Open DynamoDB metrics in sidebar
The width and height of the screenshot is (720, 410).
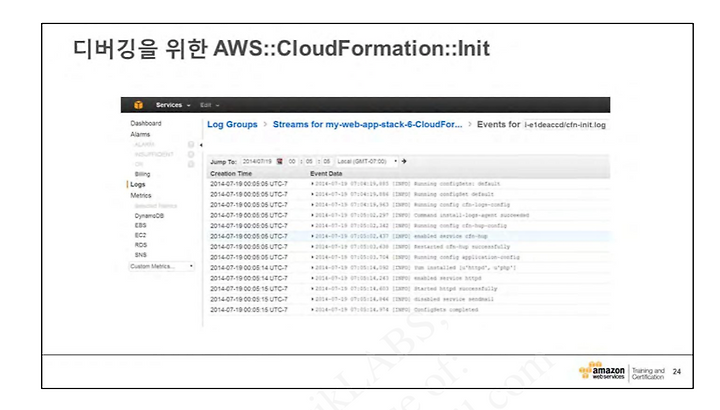tap(149, 216)
